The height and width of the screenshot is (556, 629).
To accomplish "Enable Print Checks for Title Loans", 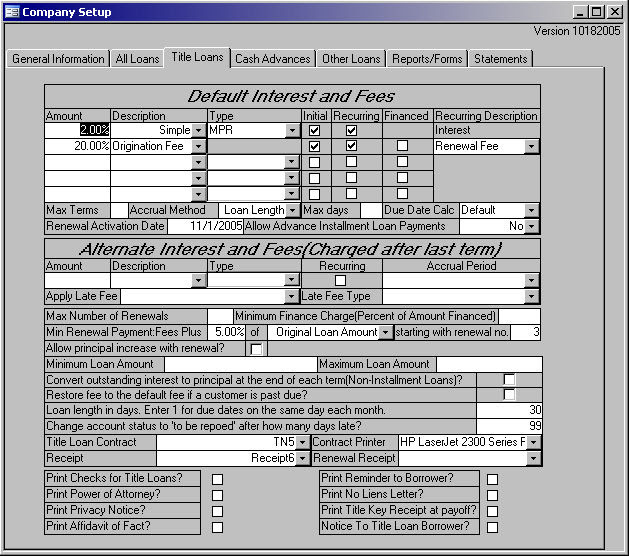I will point(217,479).
